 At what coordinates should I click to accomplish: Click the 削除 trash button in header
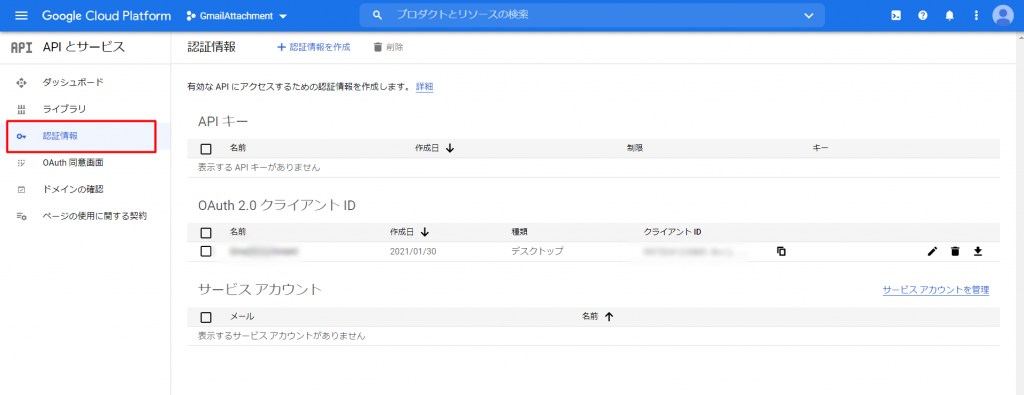pyautogui.click(x=388, y=47)
